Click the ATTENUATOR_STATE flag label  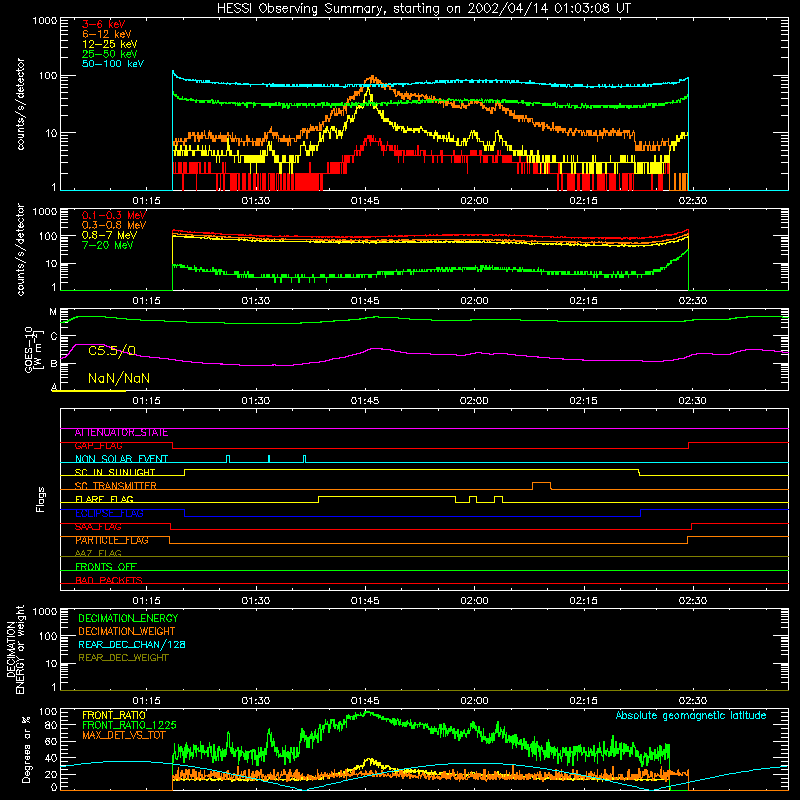point(121,433)
